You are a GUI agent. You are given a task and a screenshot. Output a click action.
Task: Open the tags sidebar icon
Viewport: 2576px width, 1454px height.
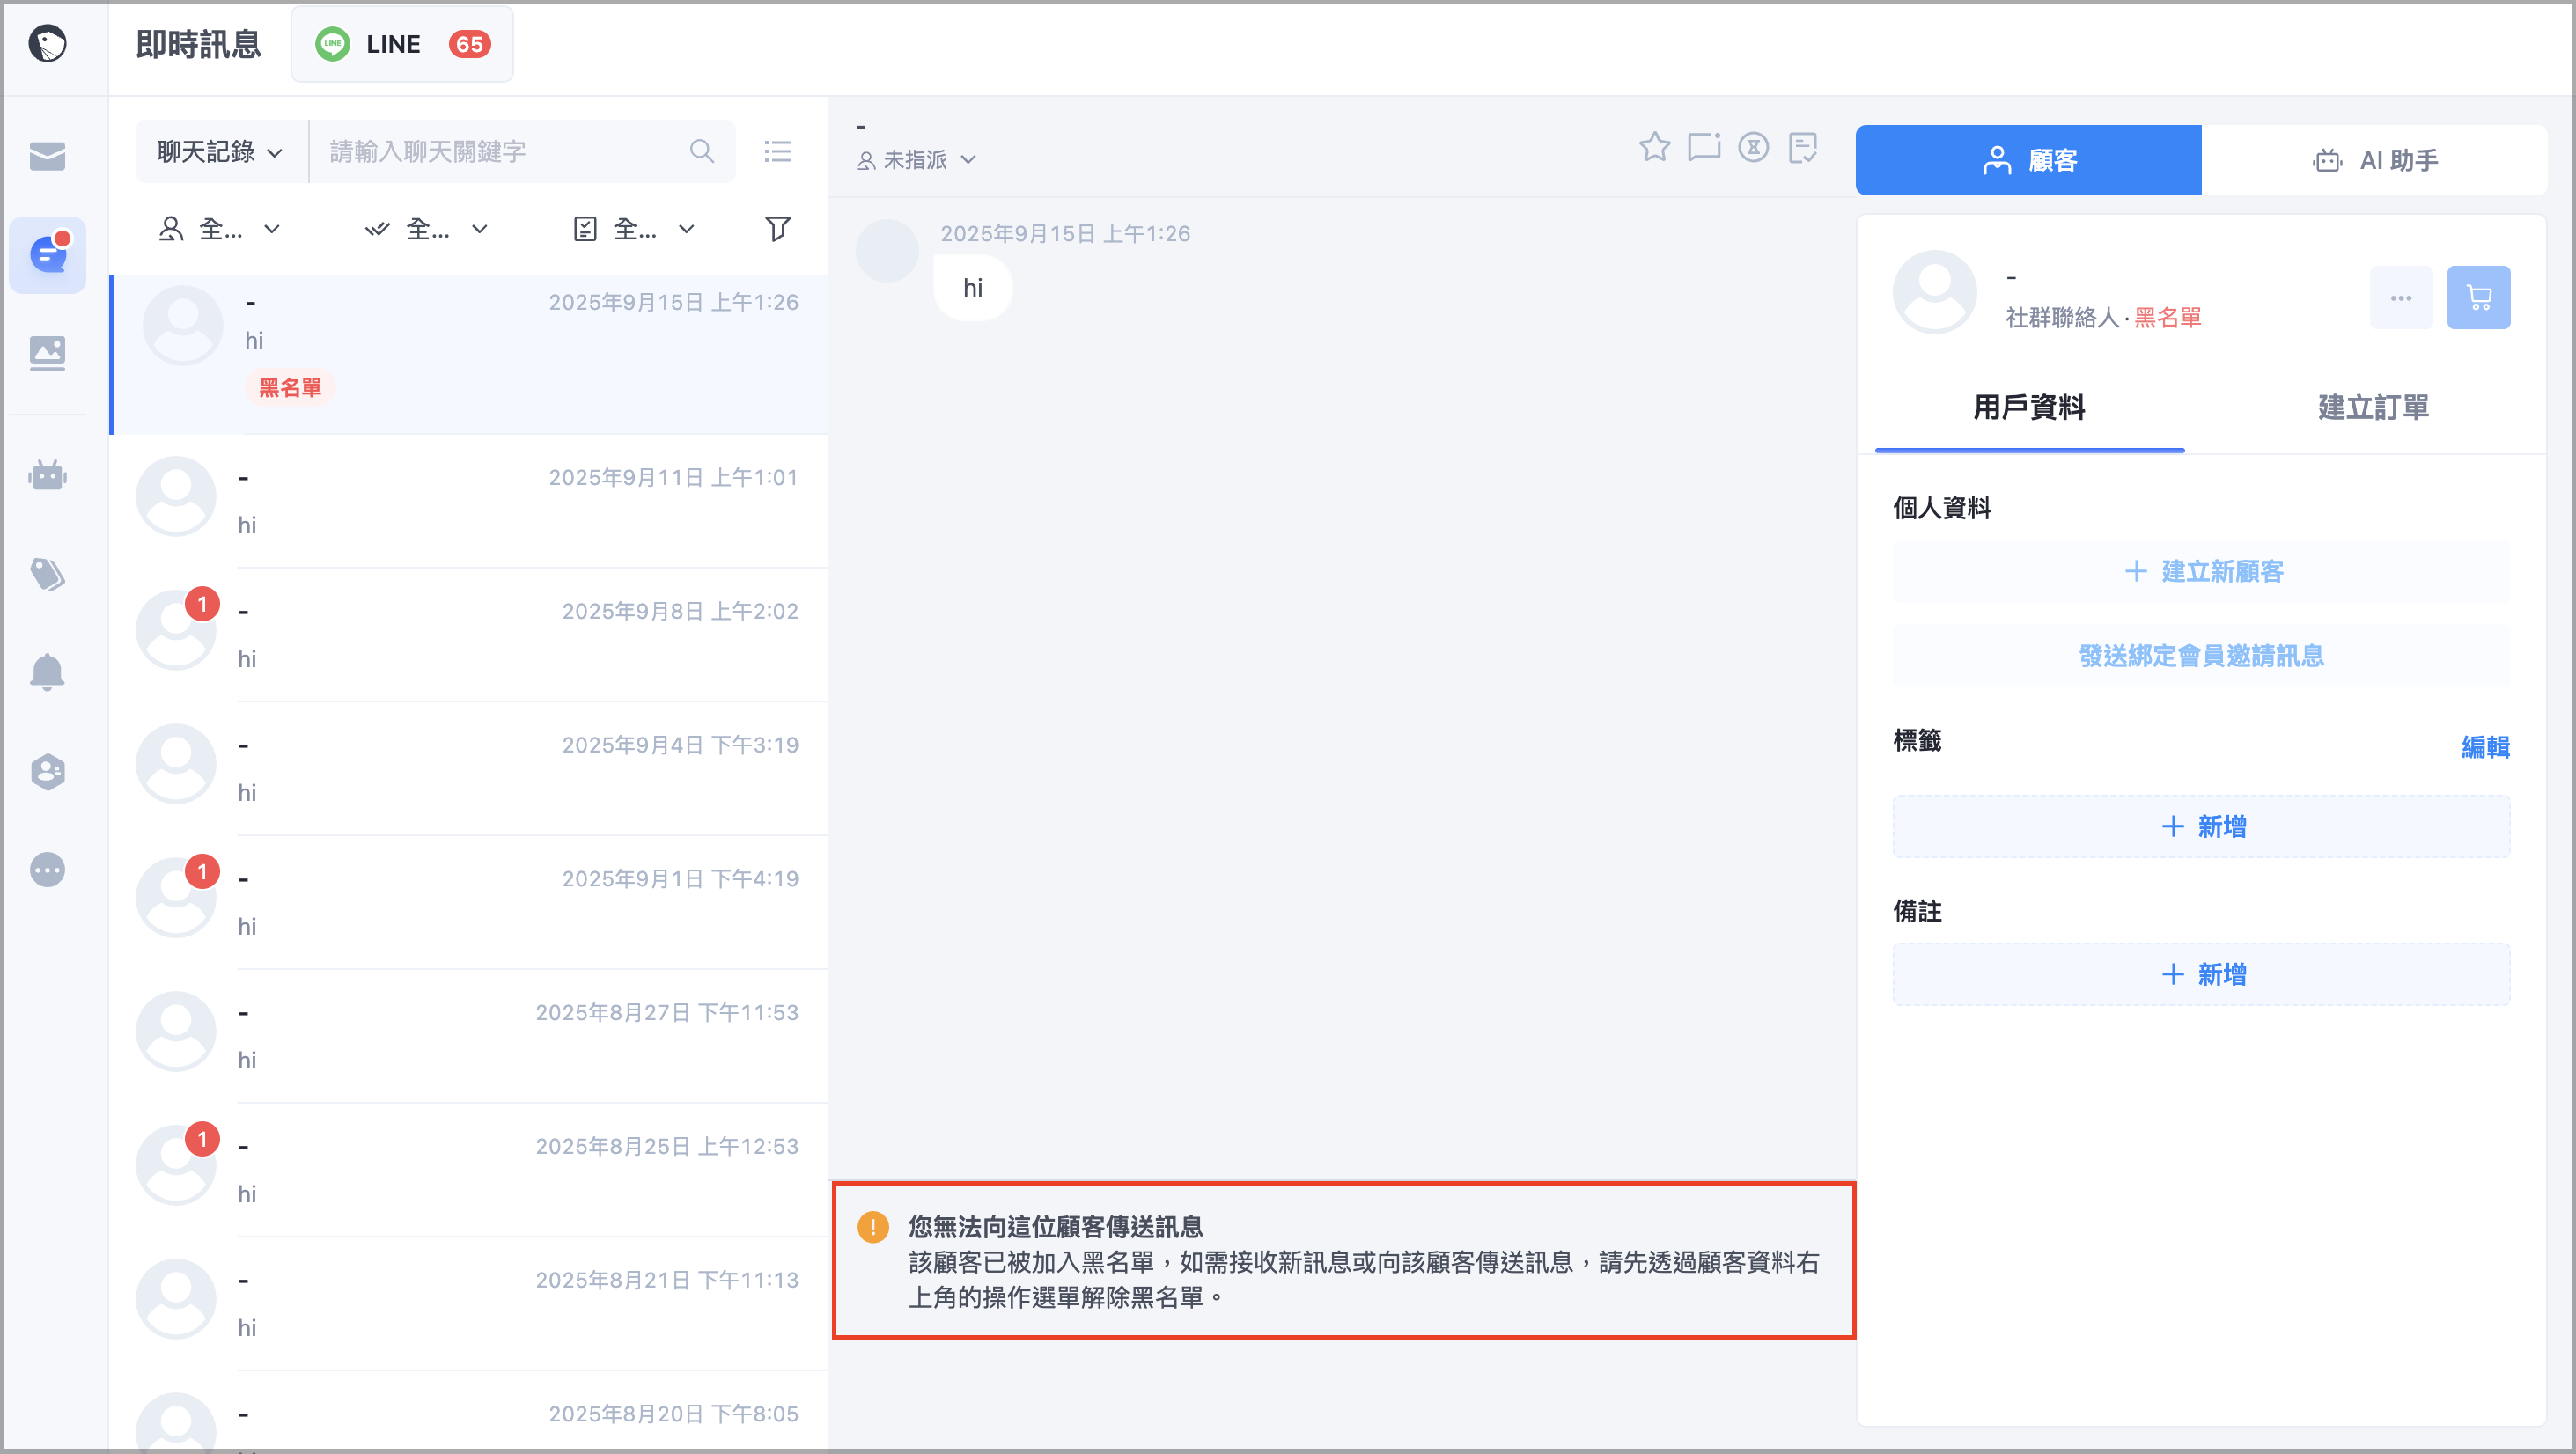[x=47, y=574]
